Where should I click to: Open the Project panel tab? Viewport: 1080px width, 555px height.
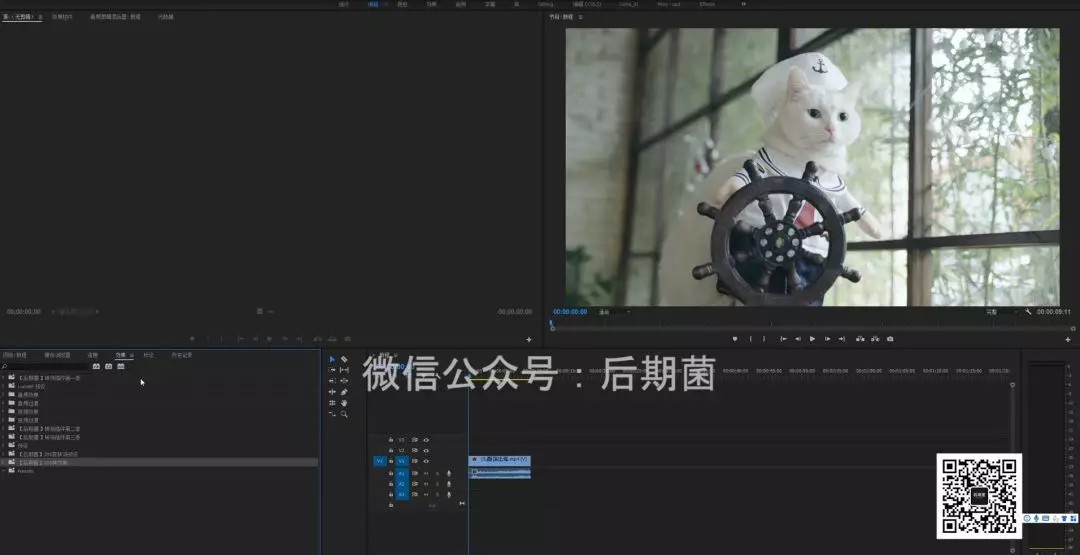pos(15,355)
